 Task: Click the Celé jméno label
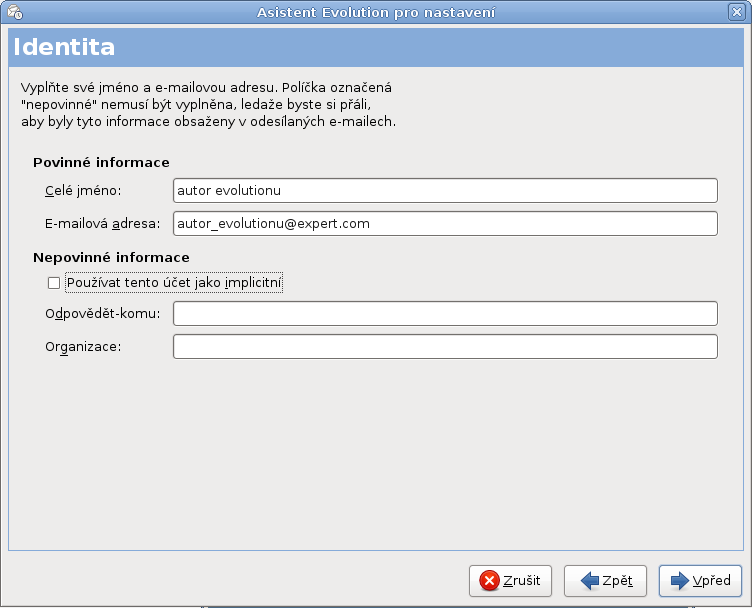click(x=83, y=191)
